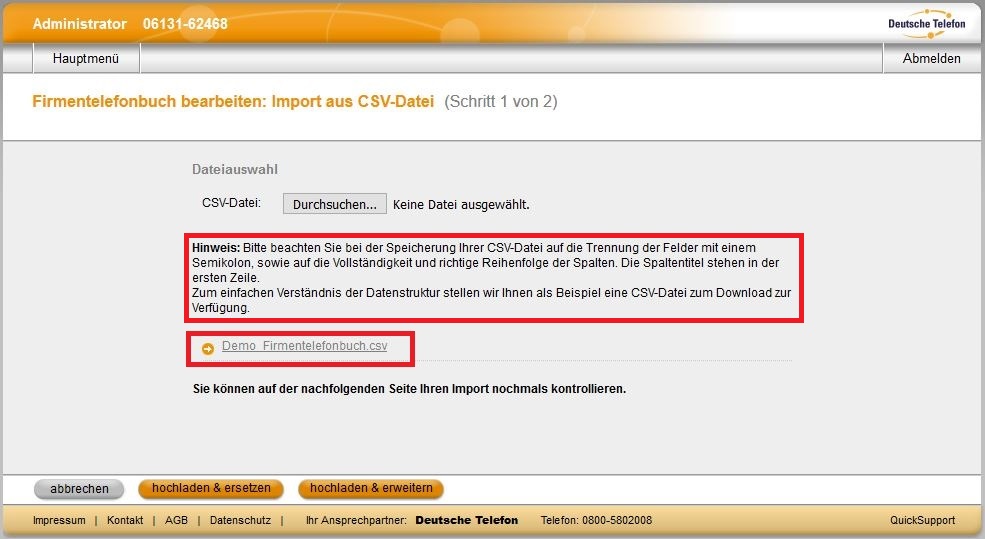Viewport: 985px width, 539px height.
Task: Click the '06131-62468' number in the header
Action: pyautogui.click(x=185, y=24)
